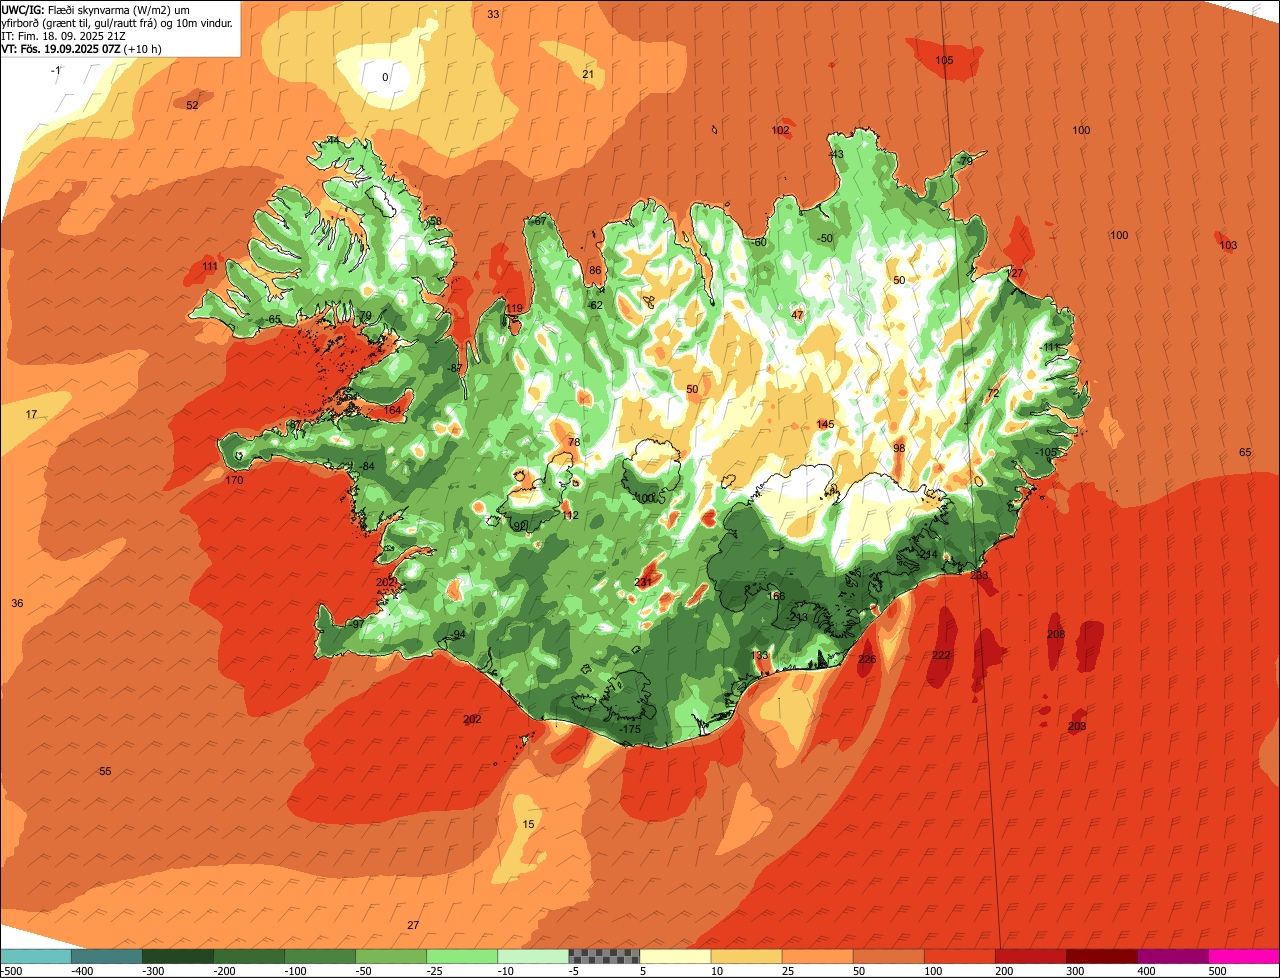The width and height of the screenshot is (1280, 978).
Task: Click the map value '-84' in west Iceland
Action: (367, 467)
